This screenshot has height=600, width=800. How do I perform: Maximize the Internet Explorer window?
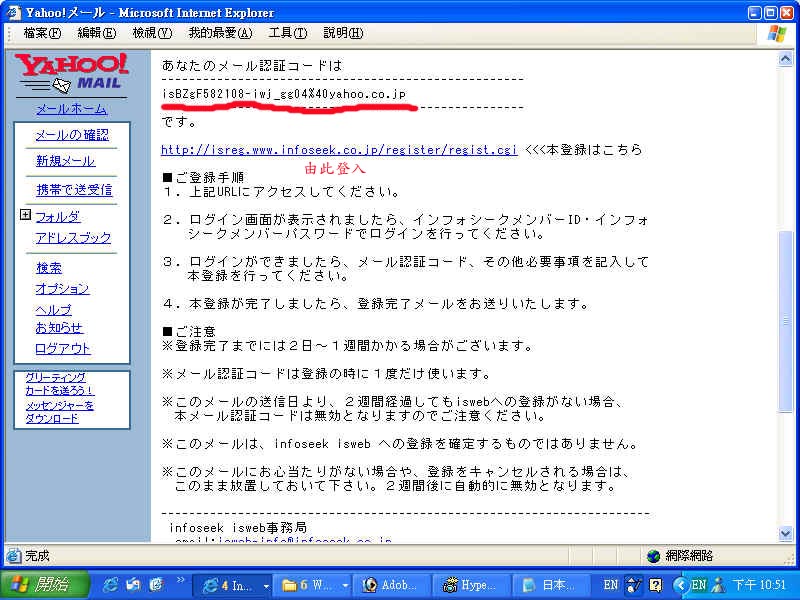(x=771, y=12)
